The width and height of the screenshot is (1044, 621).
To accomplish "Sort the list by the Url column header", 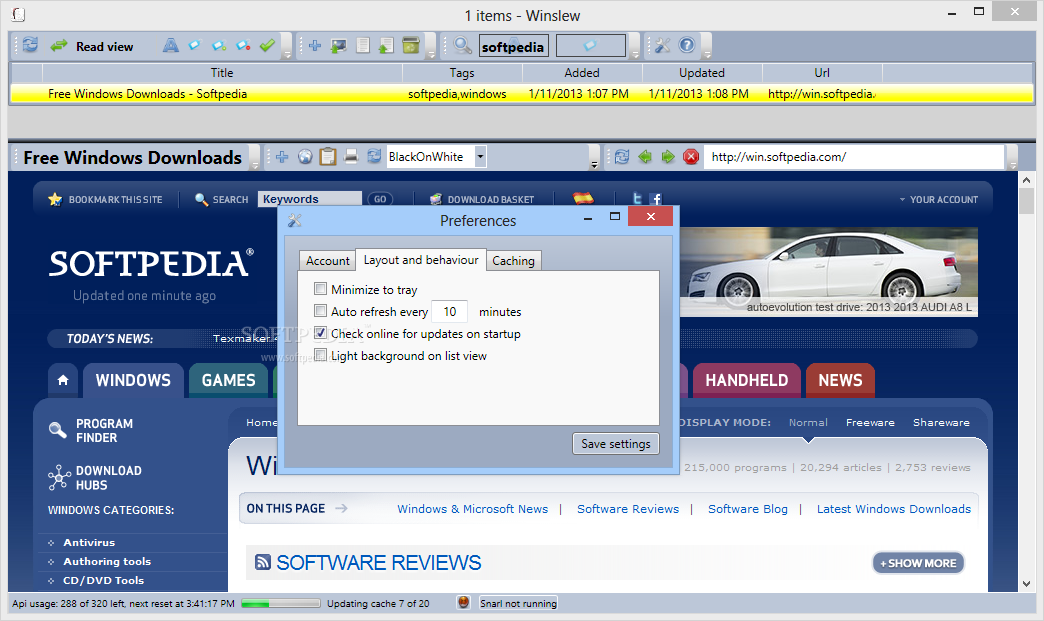I will [x=822, y=73].
